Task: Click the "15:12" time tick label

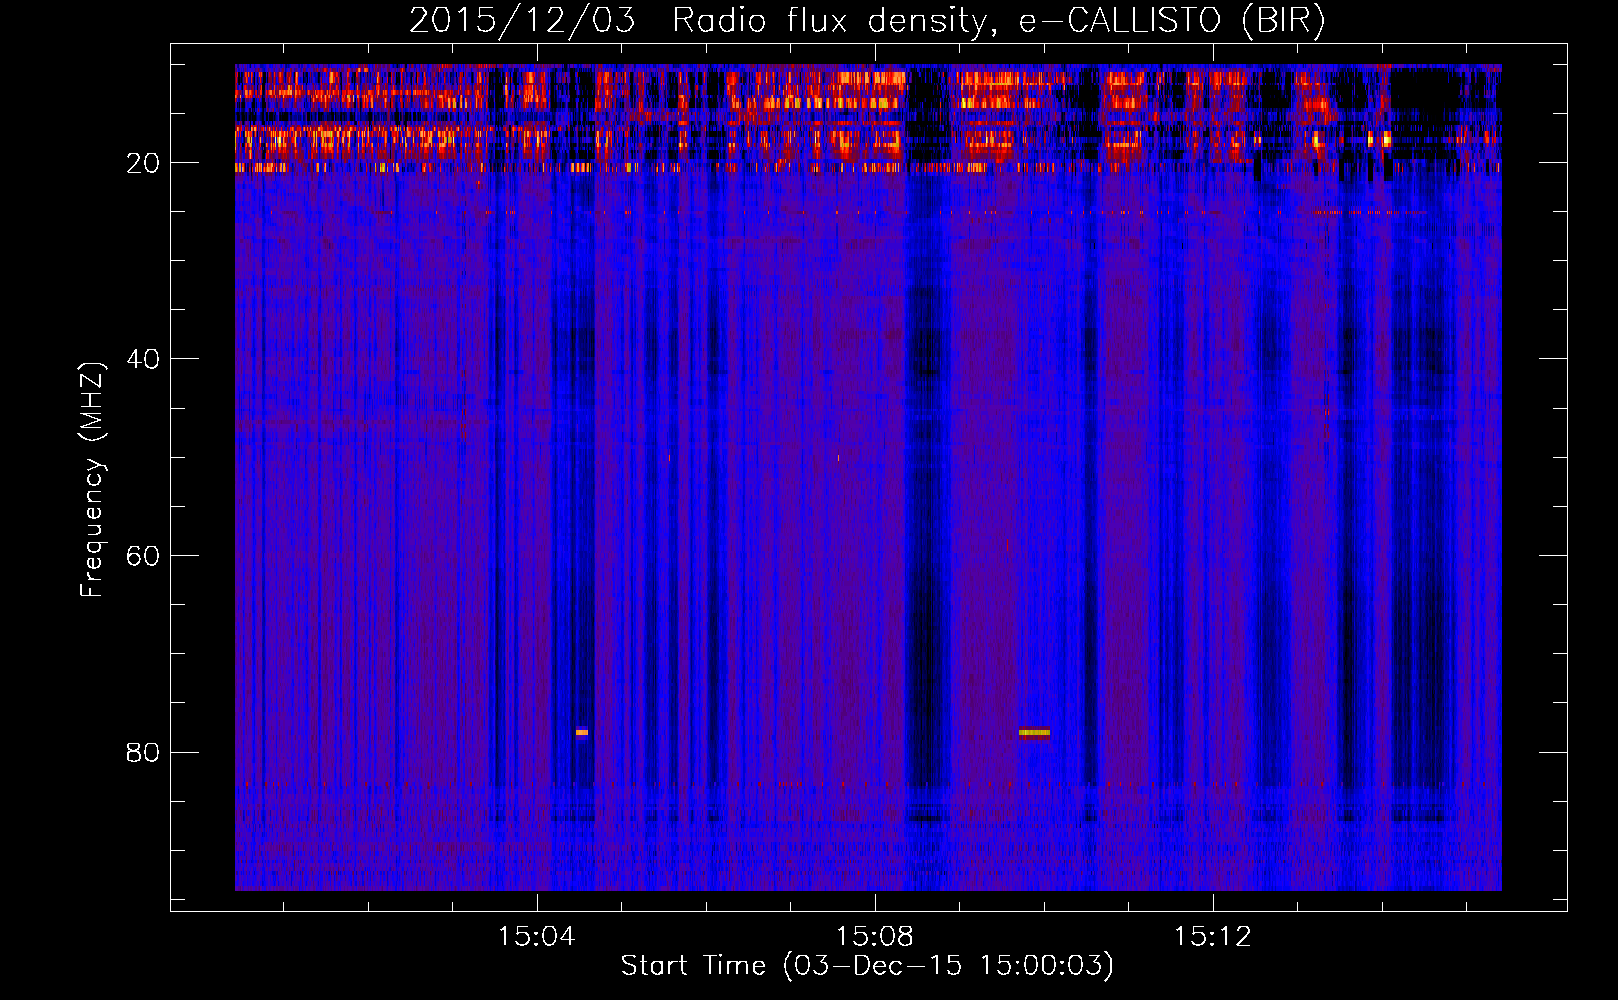Action: pyautogui.click(x=1213, y=937)
